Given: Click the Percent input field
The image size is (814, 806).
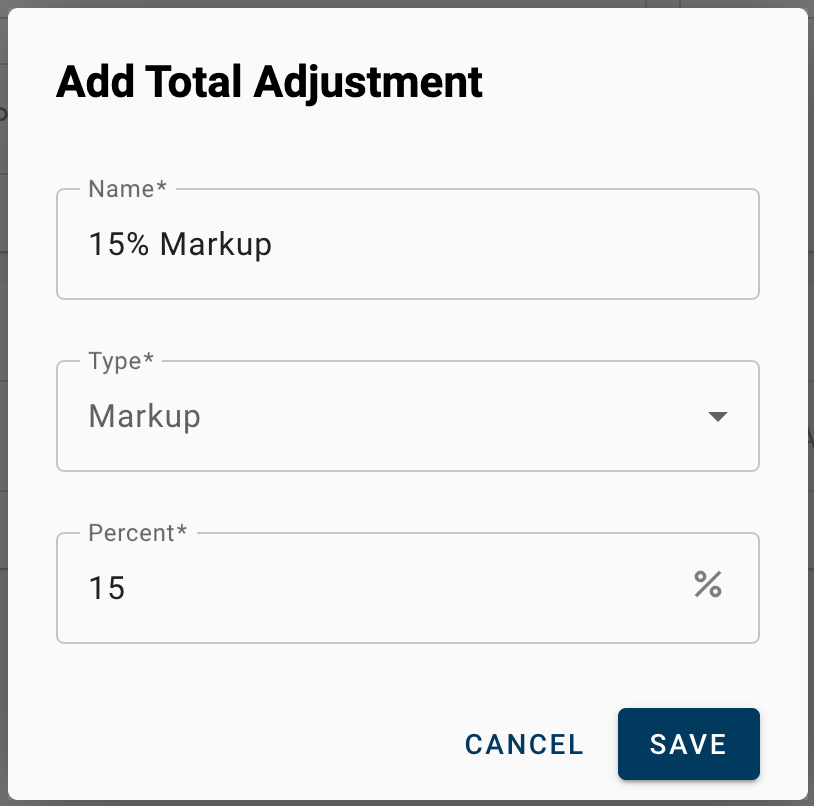Looking at the screenshot, I should (408, 588).
